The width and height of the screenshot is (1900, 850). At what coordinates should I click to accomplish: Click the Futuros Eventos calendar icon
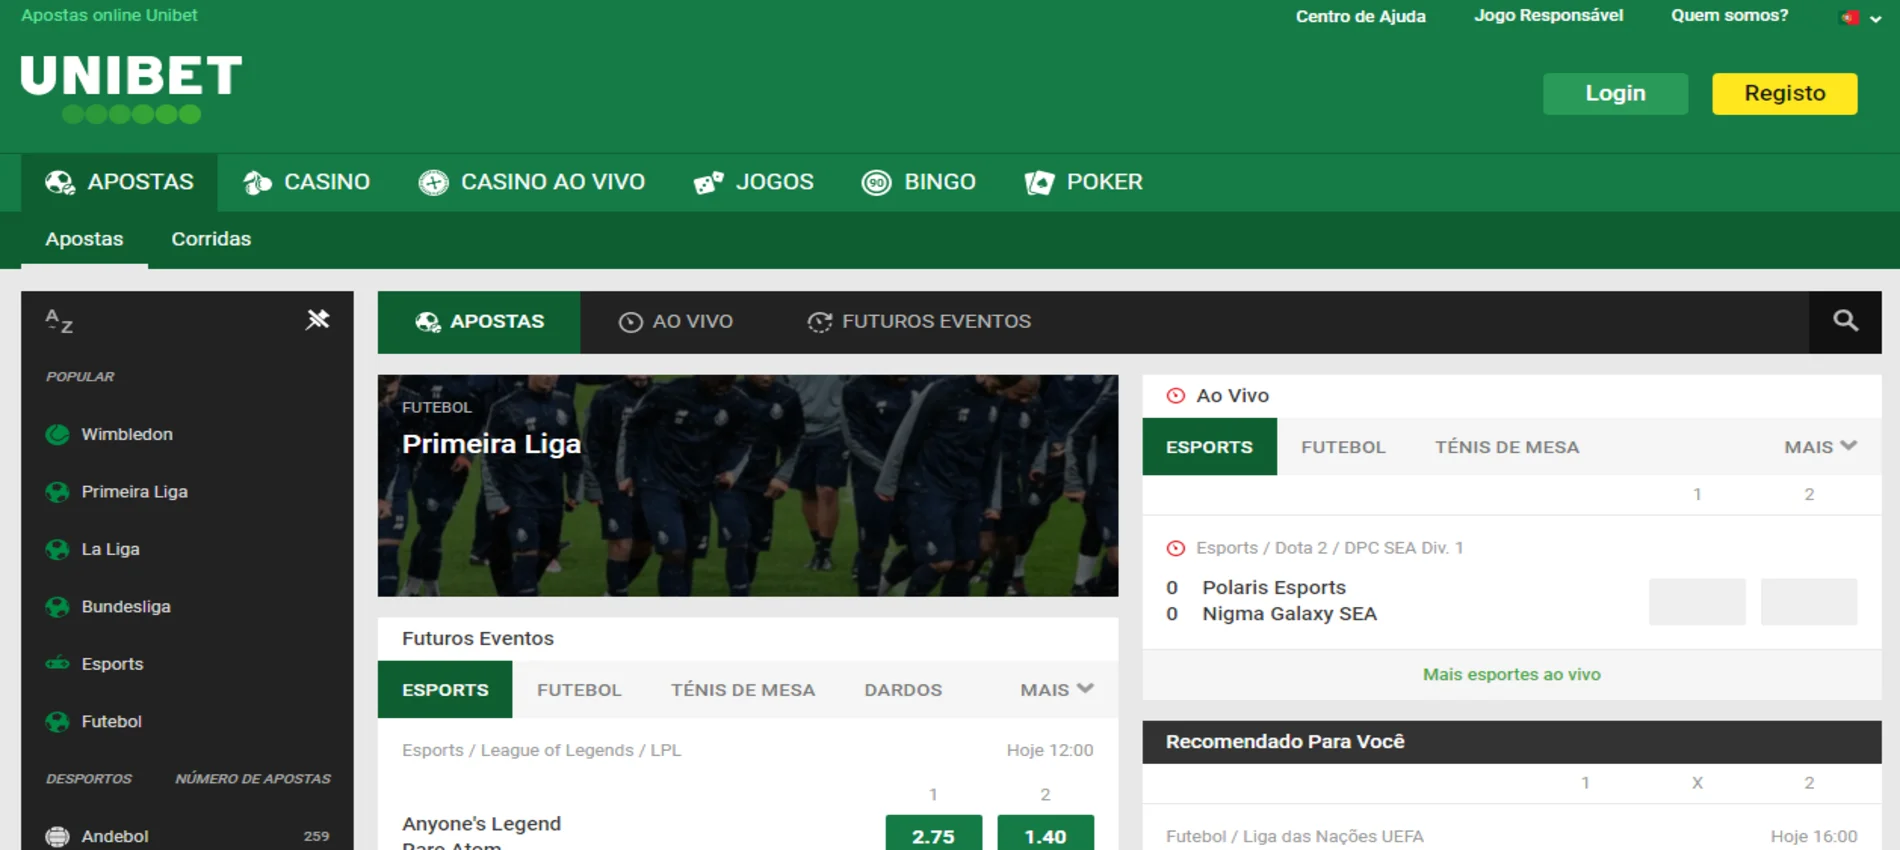point(820,322)
